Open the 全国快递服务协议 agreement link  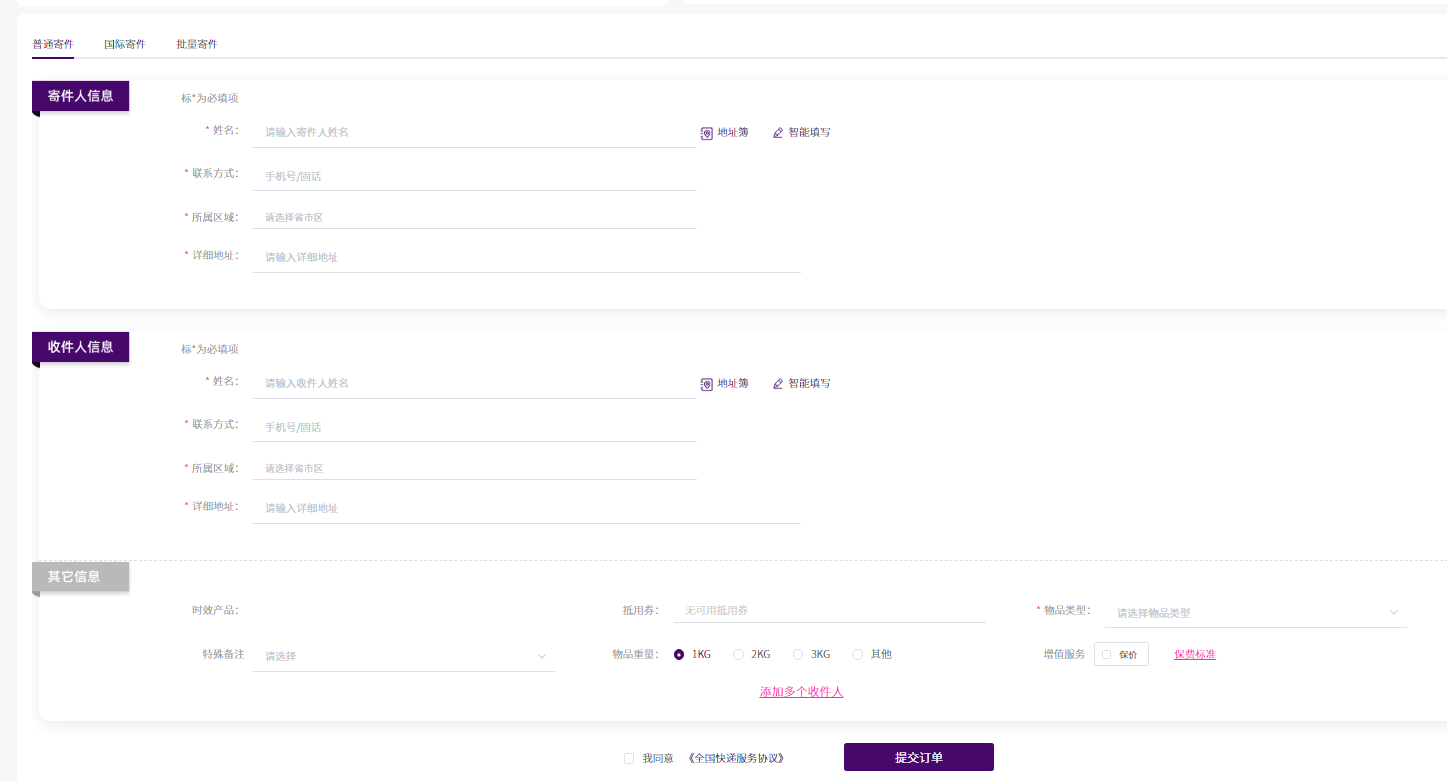[736, 758]
